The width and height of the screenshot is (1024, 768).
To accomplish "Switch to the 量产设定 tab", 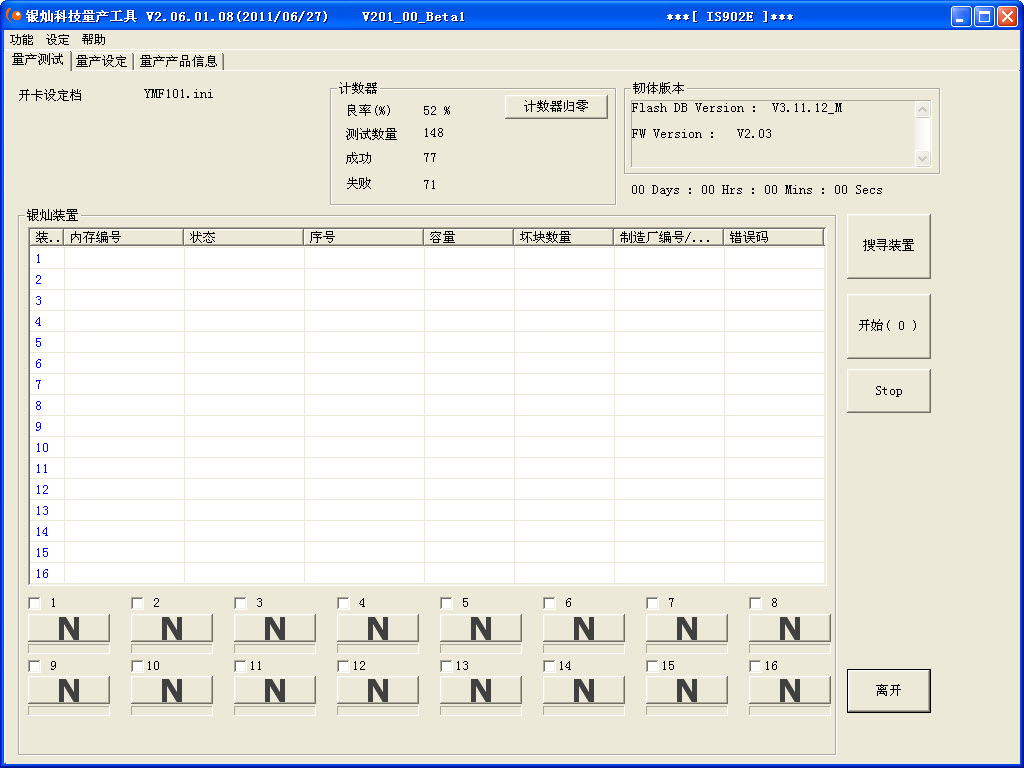I will tap(102, 61).
